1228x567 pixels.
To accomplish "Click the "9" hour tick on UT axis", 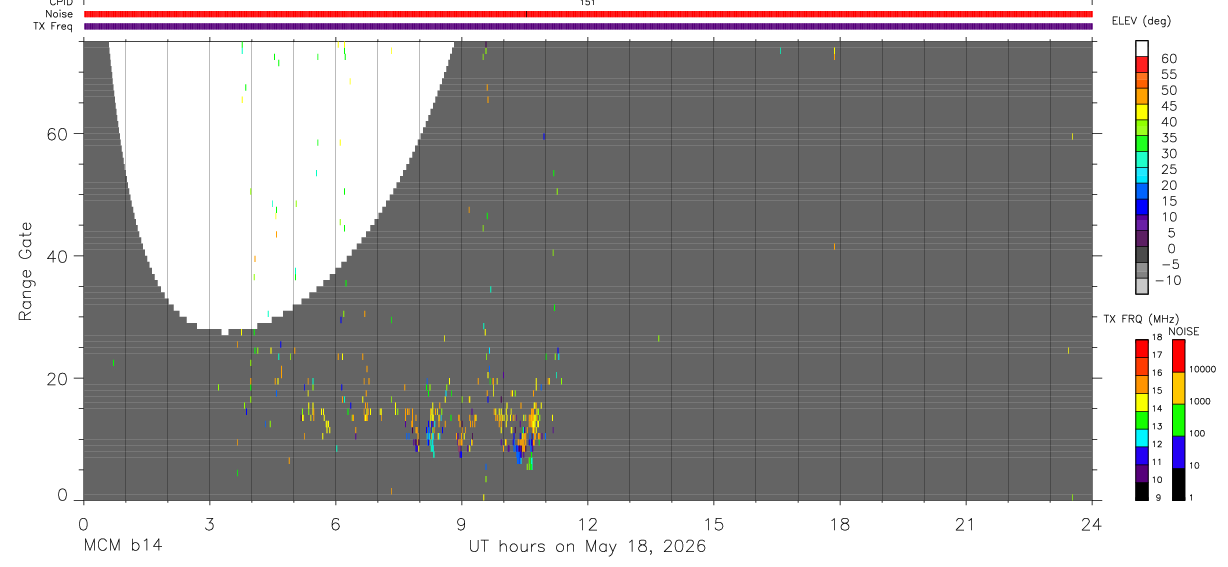I will [461, 524].
